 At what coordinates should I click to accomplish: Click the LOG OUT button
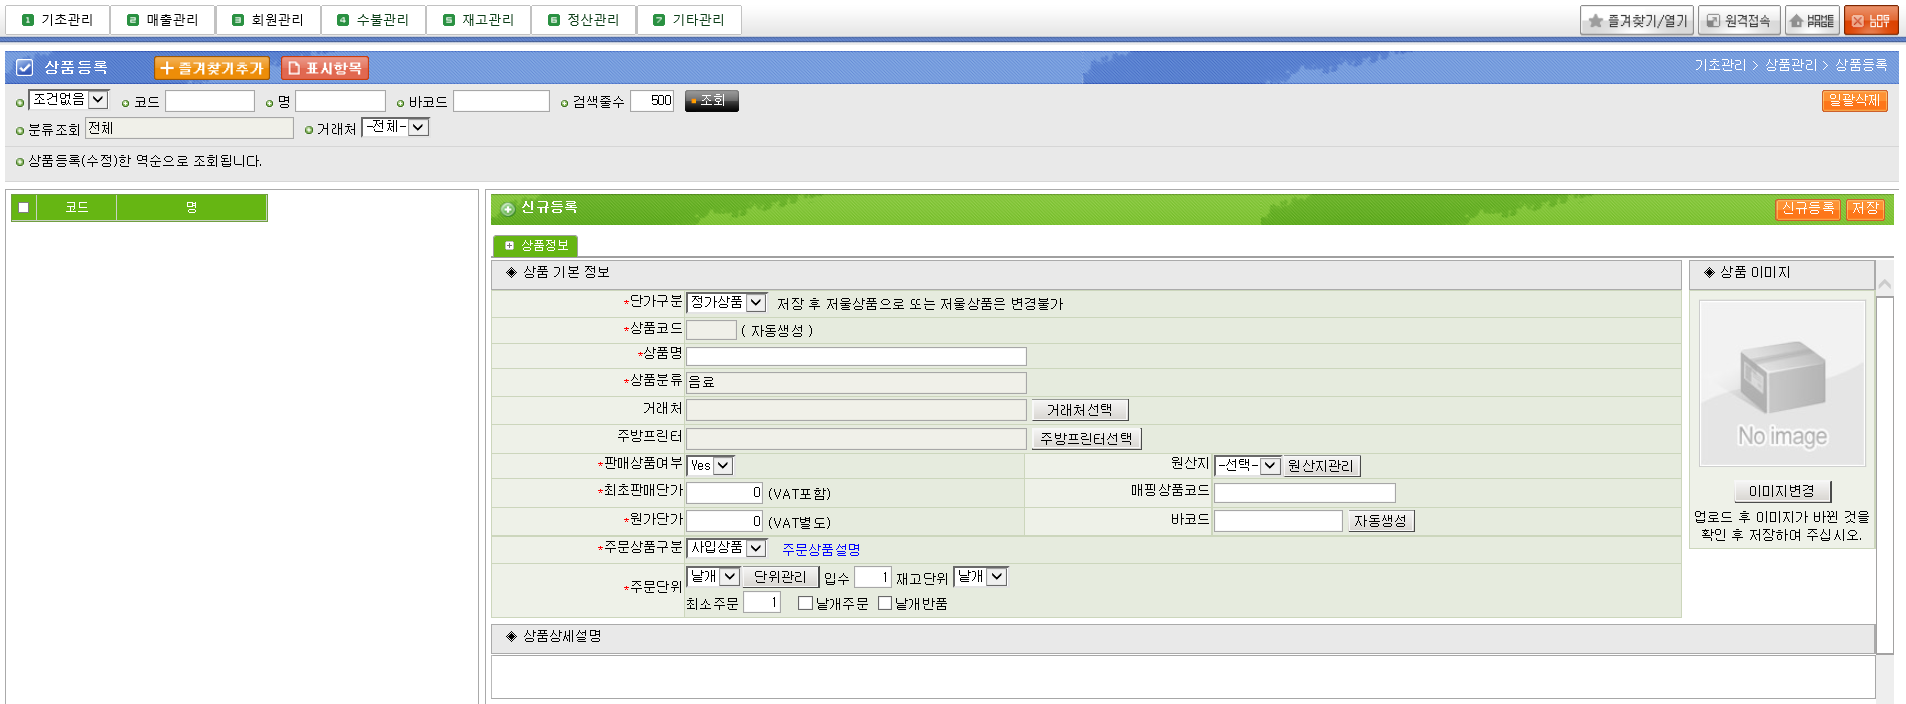1869,20
